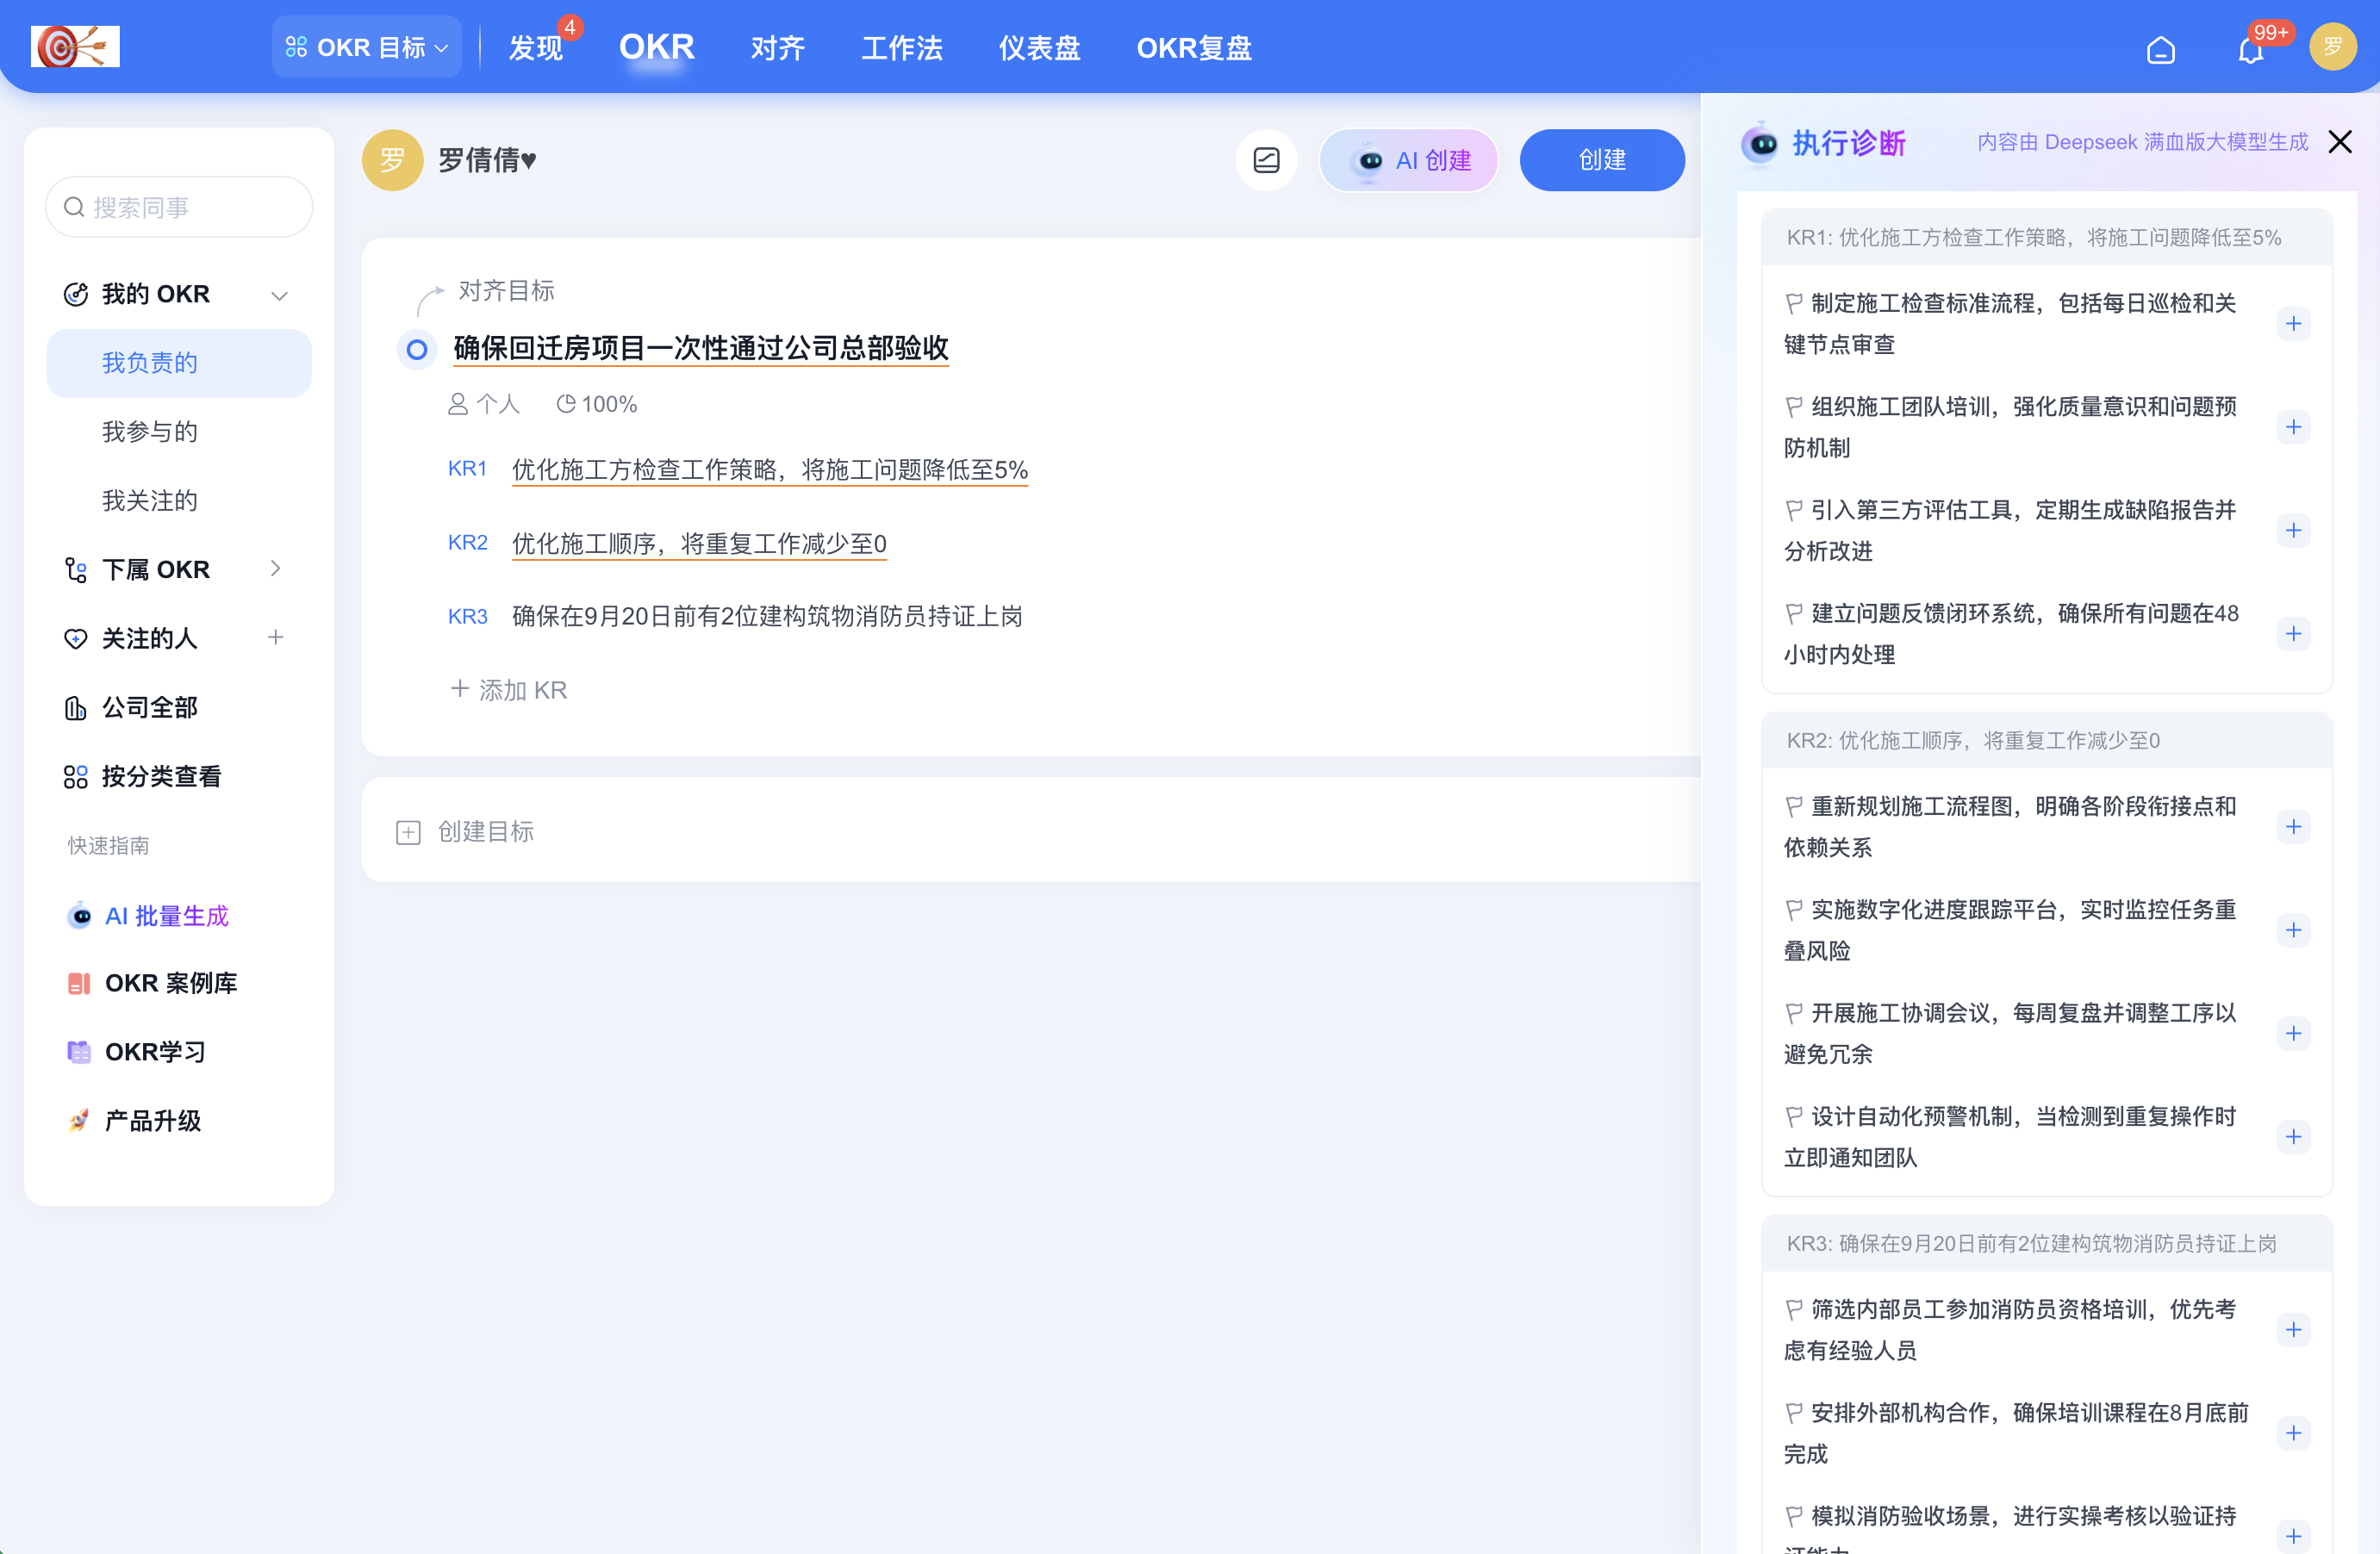This screenshot has height=1554, width=2380.
Task: Click the blue 创建 button
Action: tap(1601, 159)
